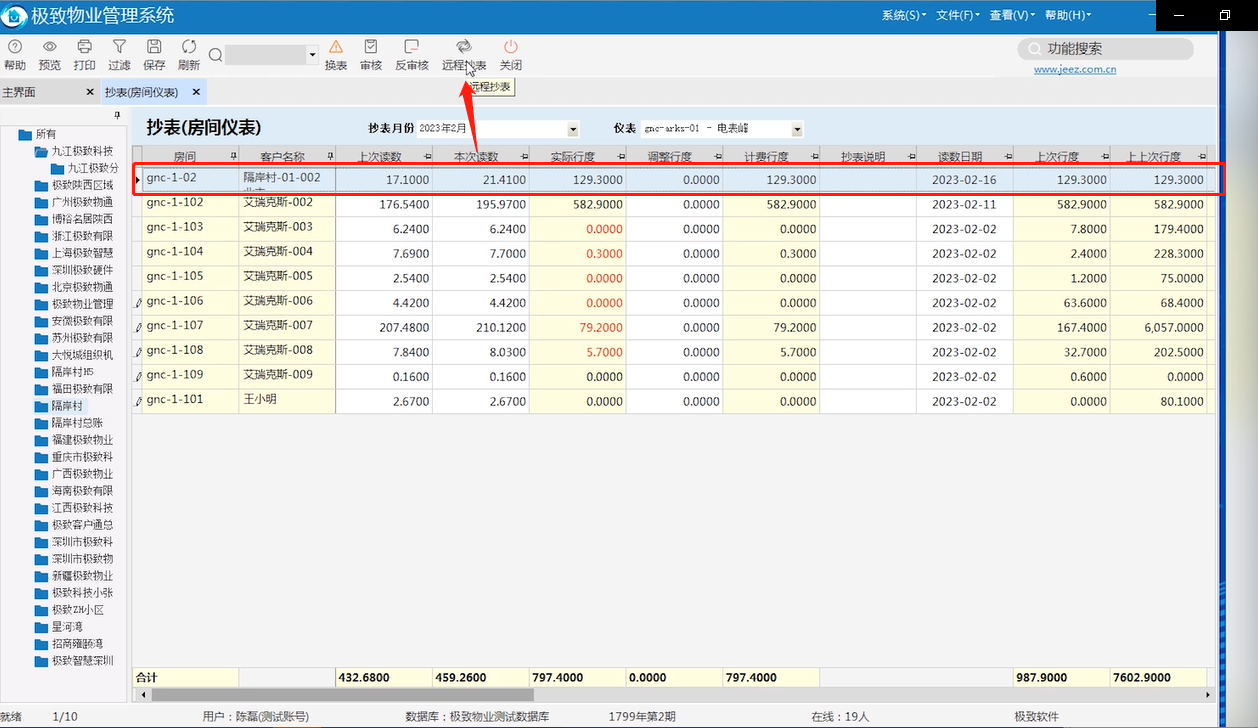Screen dimensions: 1258x728
Task: Open the www.jeez.com.cn link
Action: (x=1075, y=70)
